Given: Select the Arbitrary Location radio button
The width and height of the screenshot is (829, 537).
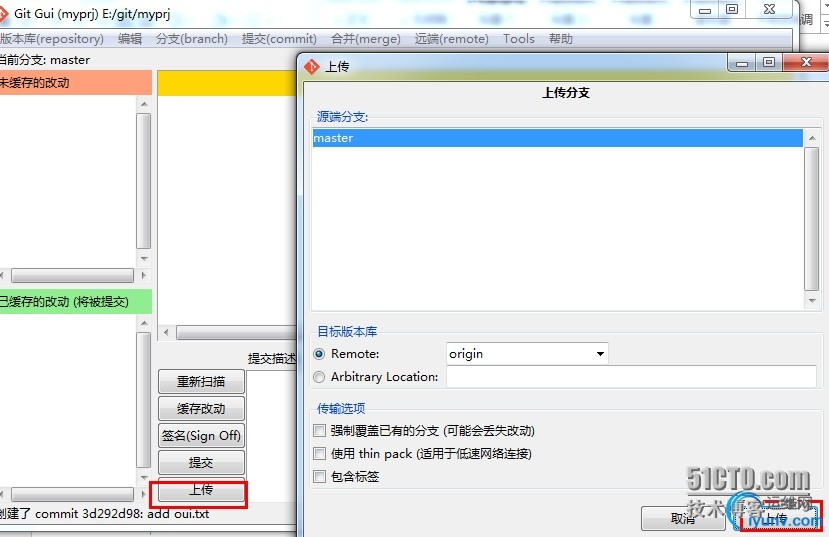Looking at the screenshot, I should tap(319, 377).
